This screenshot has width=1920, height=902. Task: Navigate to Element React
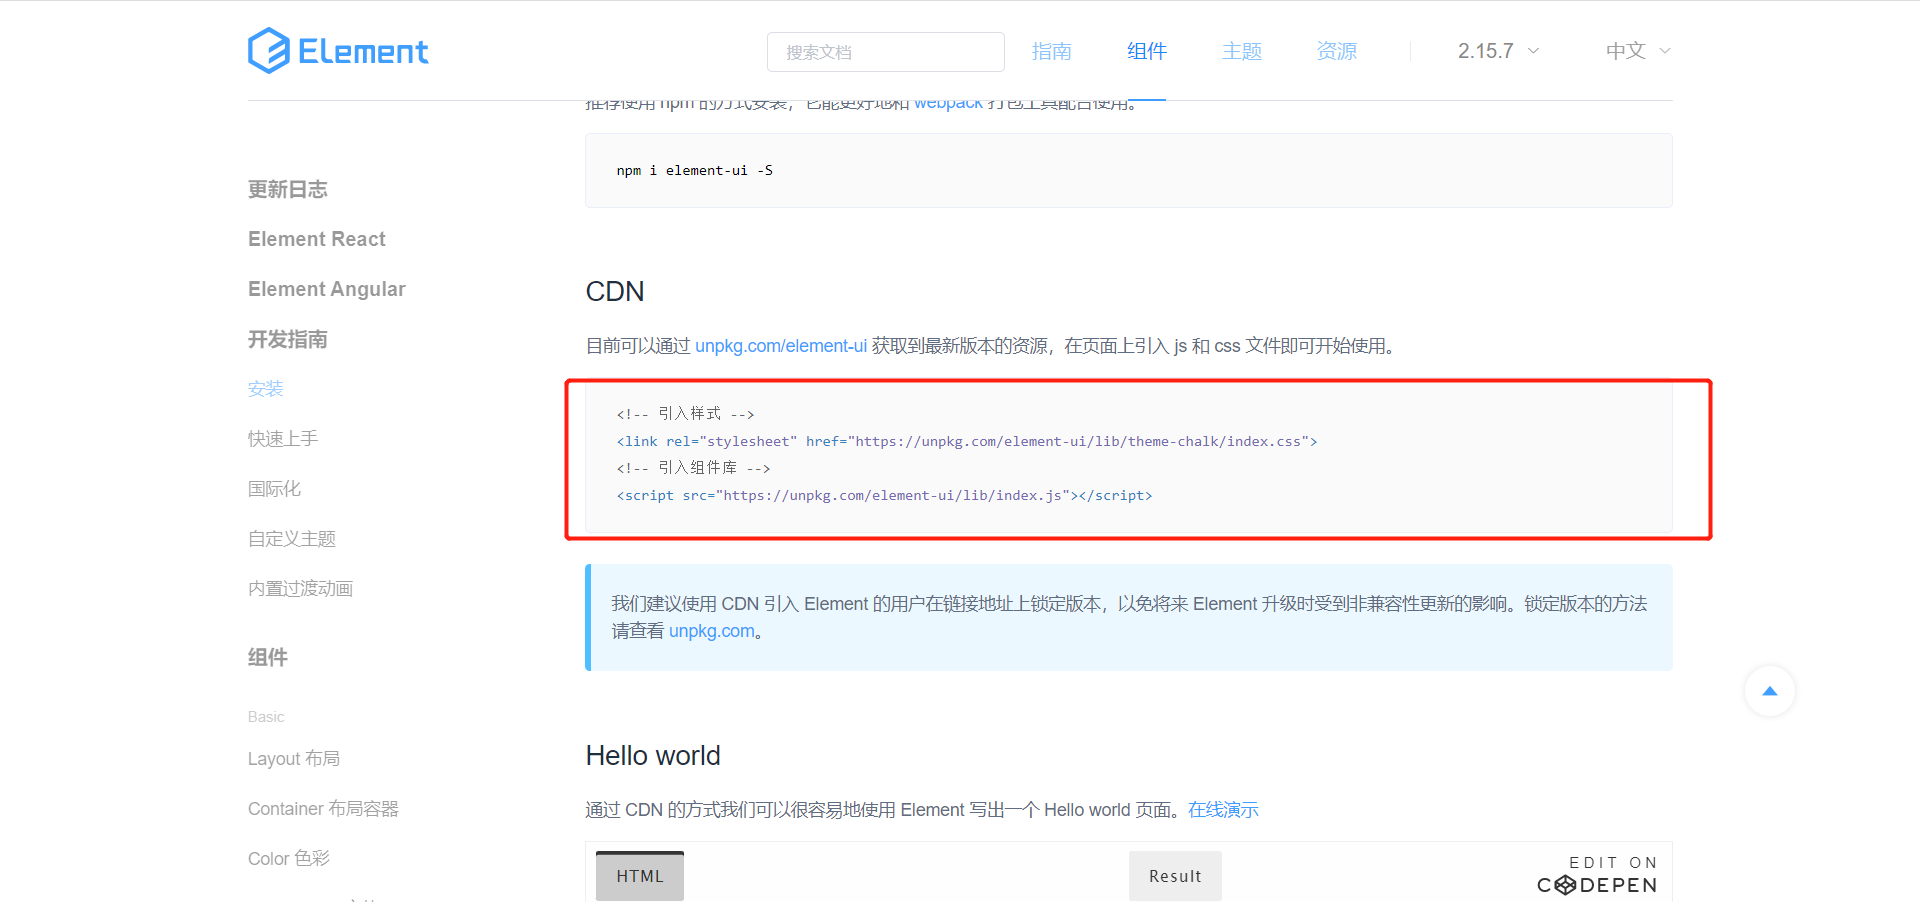click(316, 238)
